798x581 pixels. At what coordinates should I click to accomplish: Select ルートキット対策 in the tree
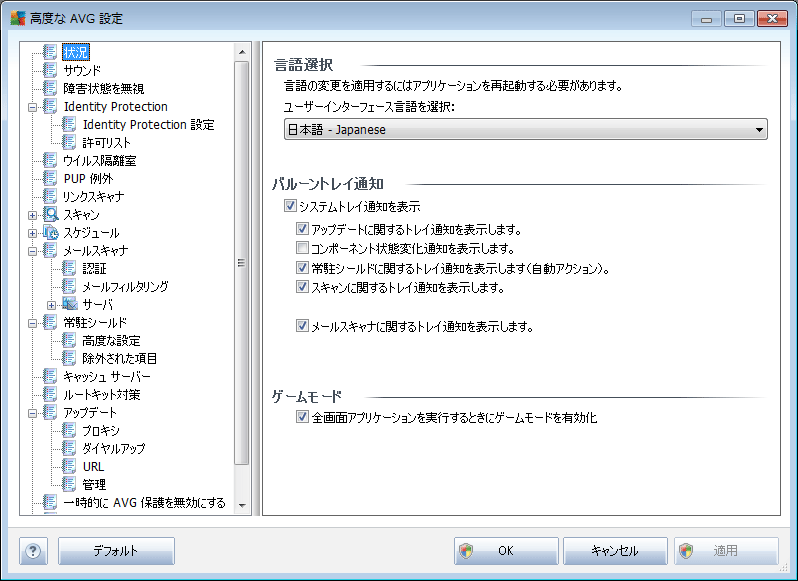tap(102, 395)
